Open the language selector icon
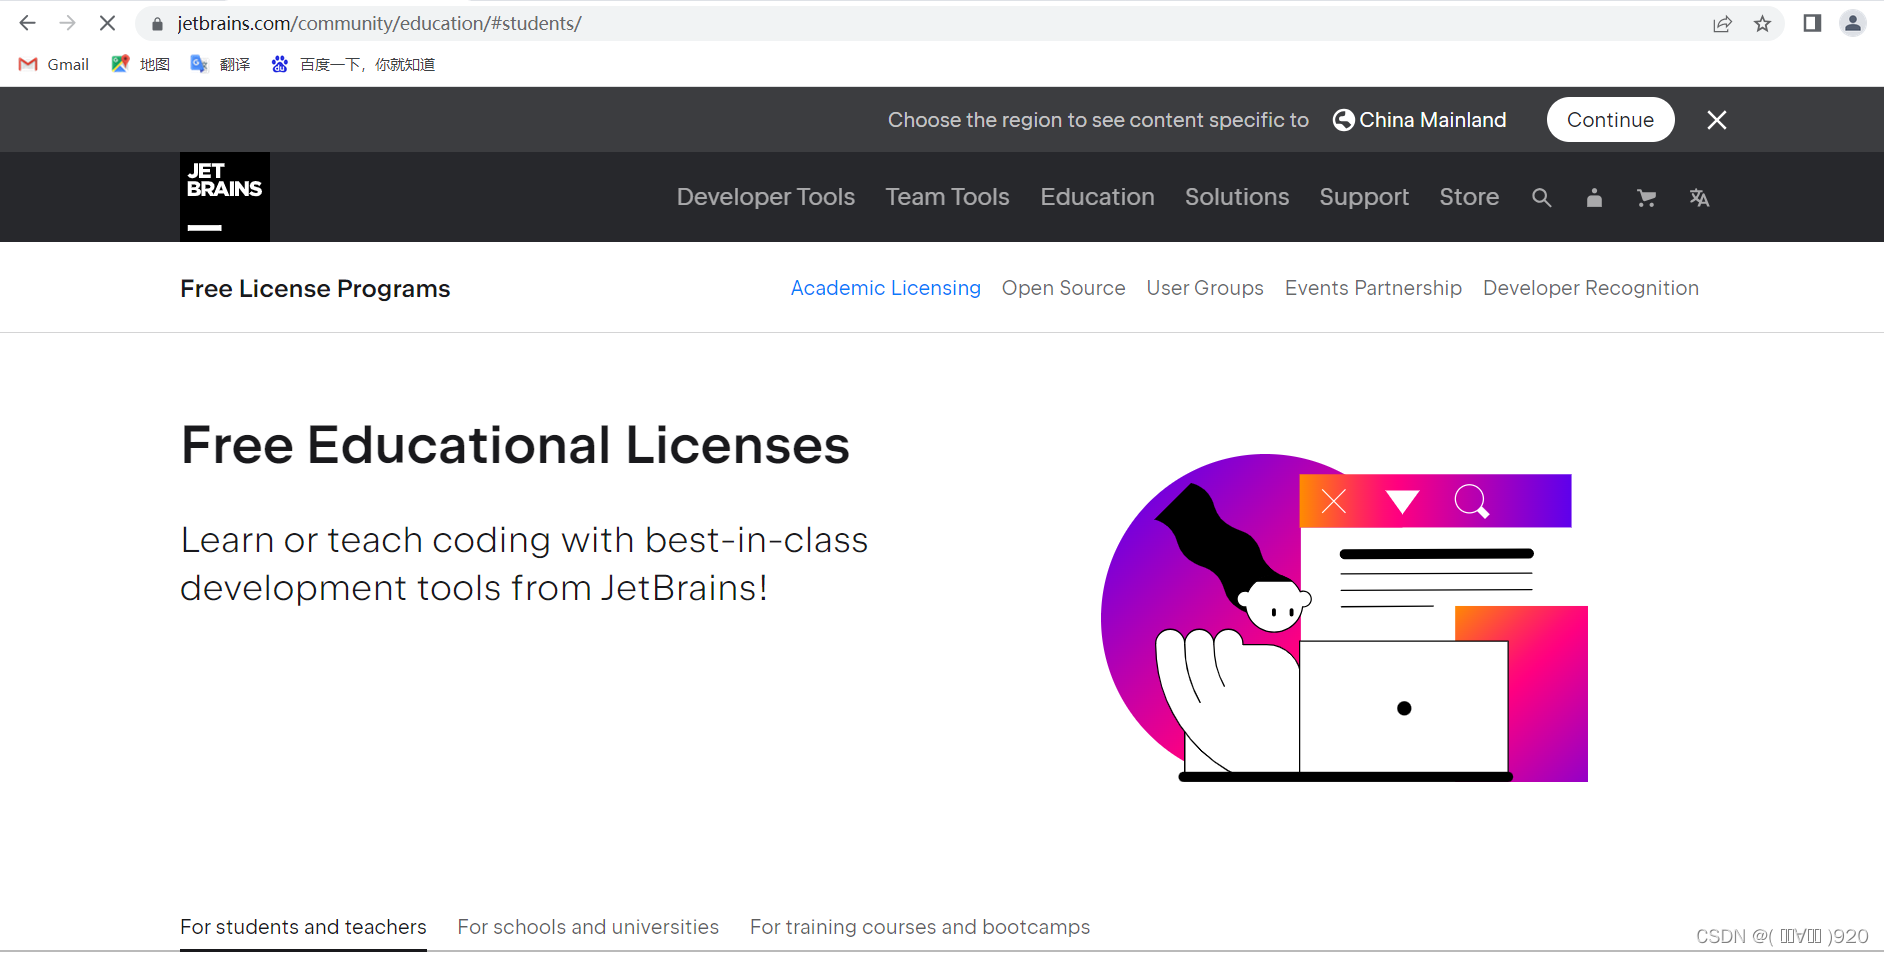The width and height of the screenshot is (1884, 956). click(x=1699, y=198)
